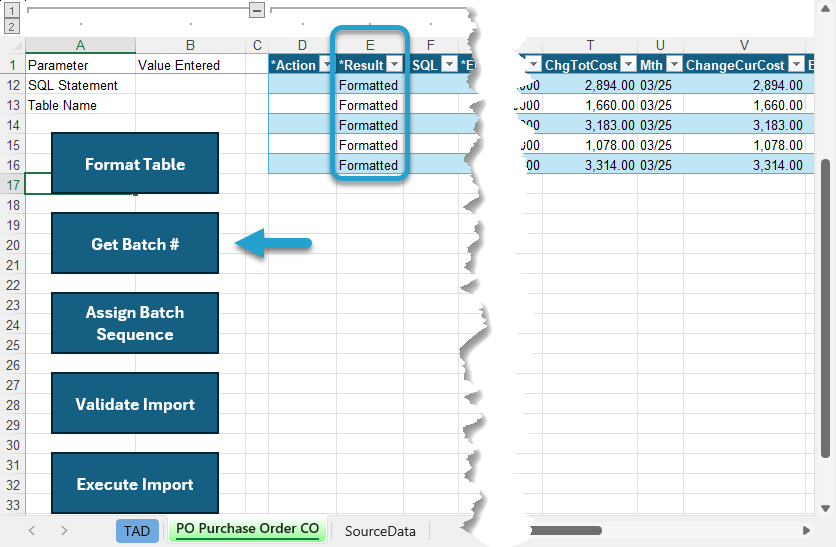Click the vertical scrollbar up arrow

click(825, 8)
